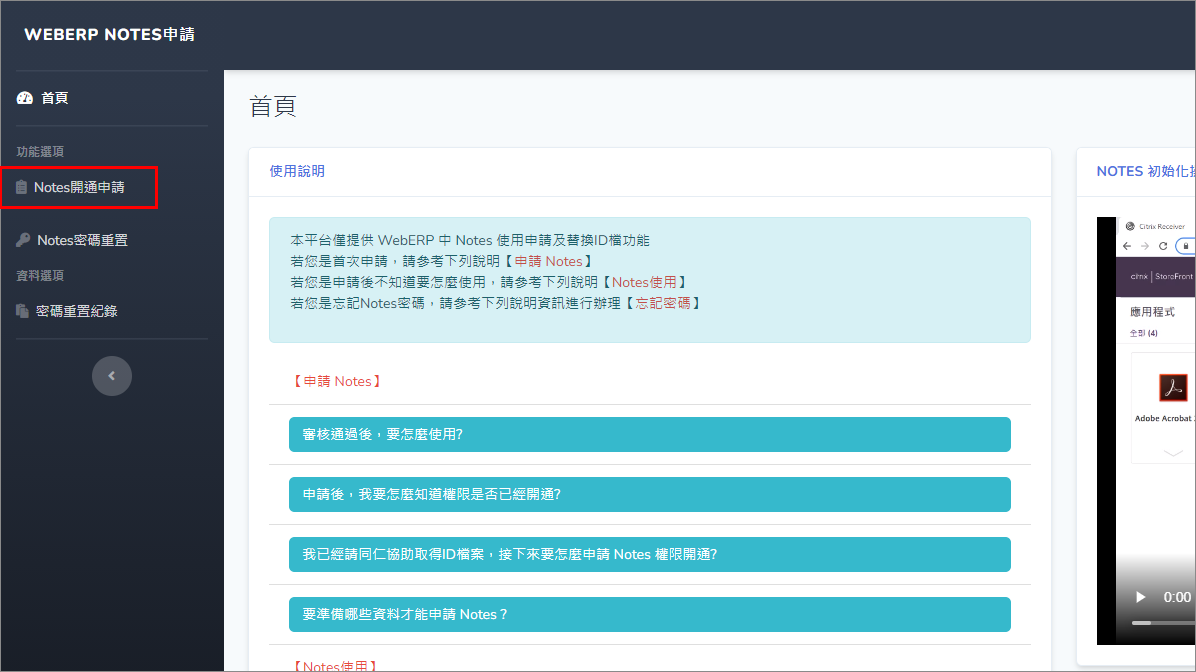Collapse the sidebar with the round chevron

111,375
